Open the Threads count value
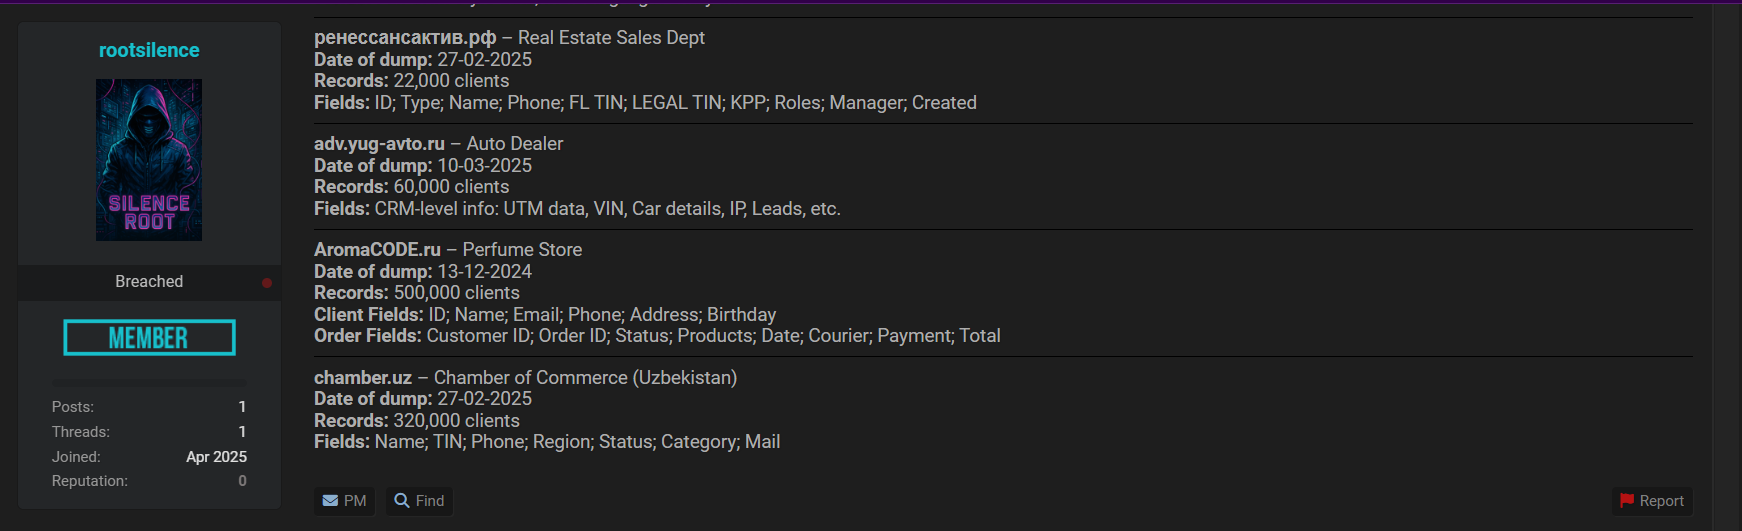The height and width of the screenshot is (531, 1742). point(242,432)
